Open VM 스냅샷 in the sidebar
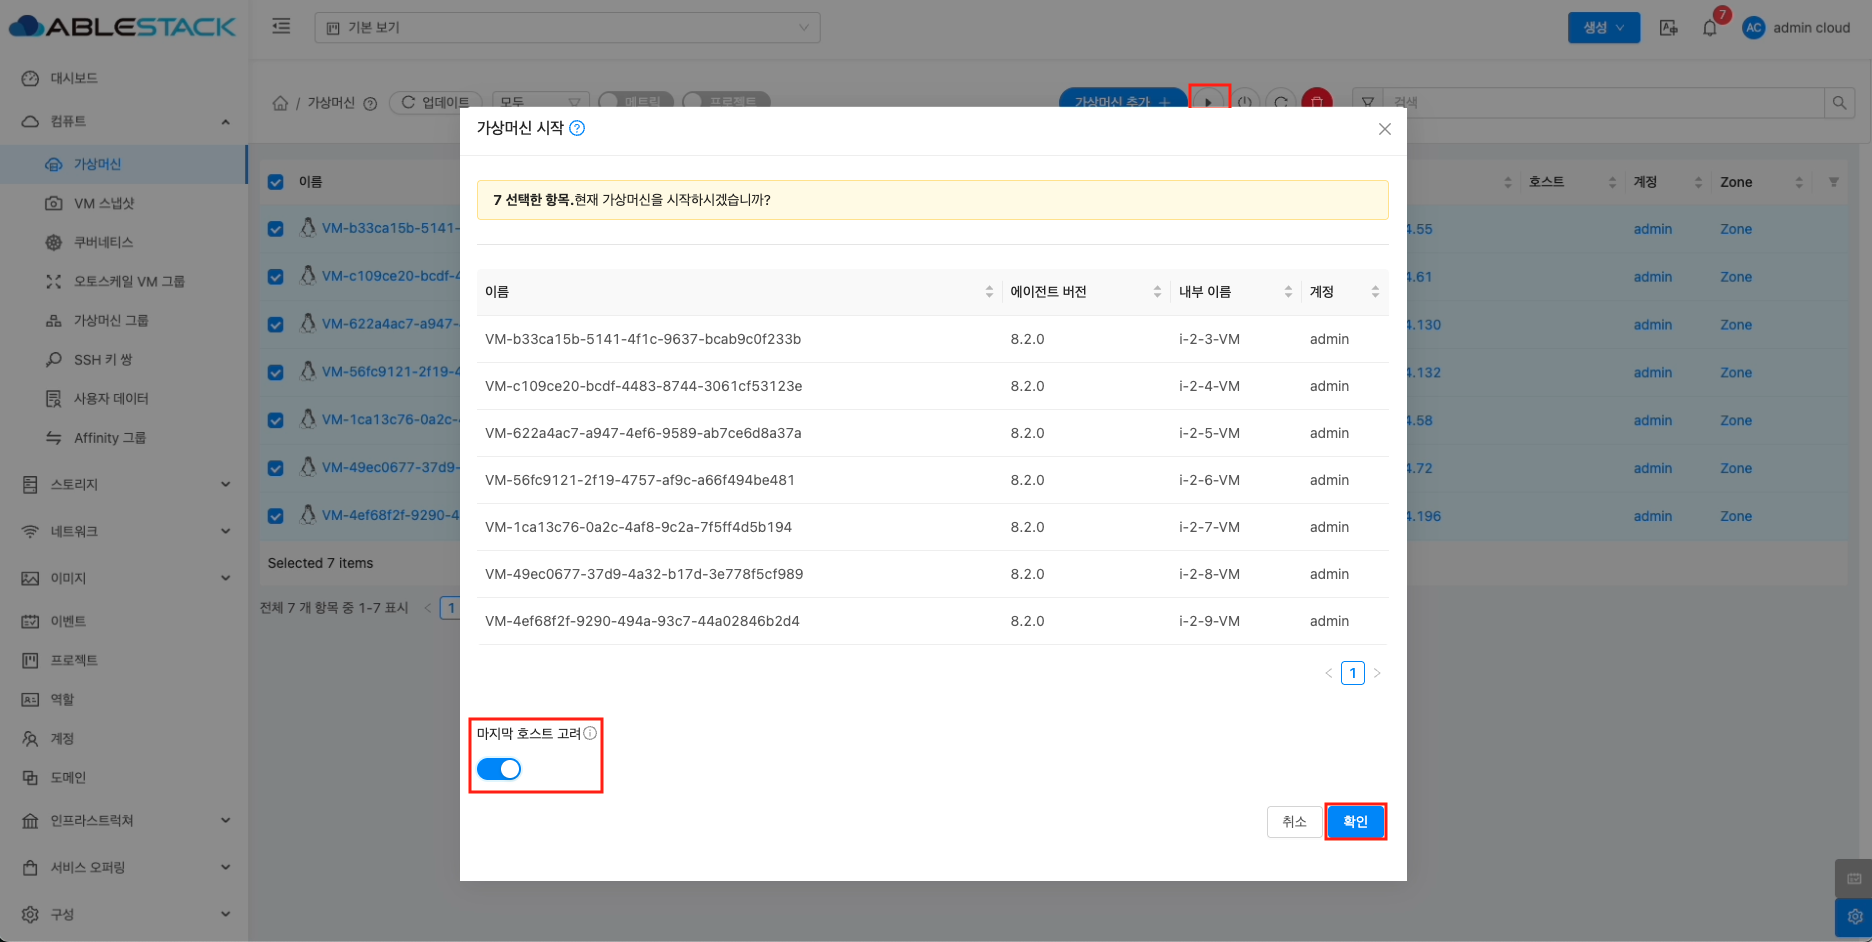Screen dimensions: 1872x942 pyautogui.click(x=103, y=203)
